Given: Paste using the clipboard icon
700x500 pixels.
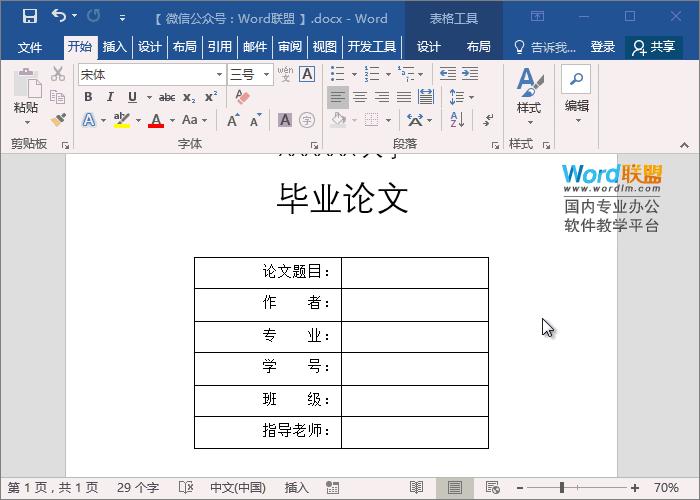Looking at the screenshot, I should pyautogui.click(x=26, y=83).
